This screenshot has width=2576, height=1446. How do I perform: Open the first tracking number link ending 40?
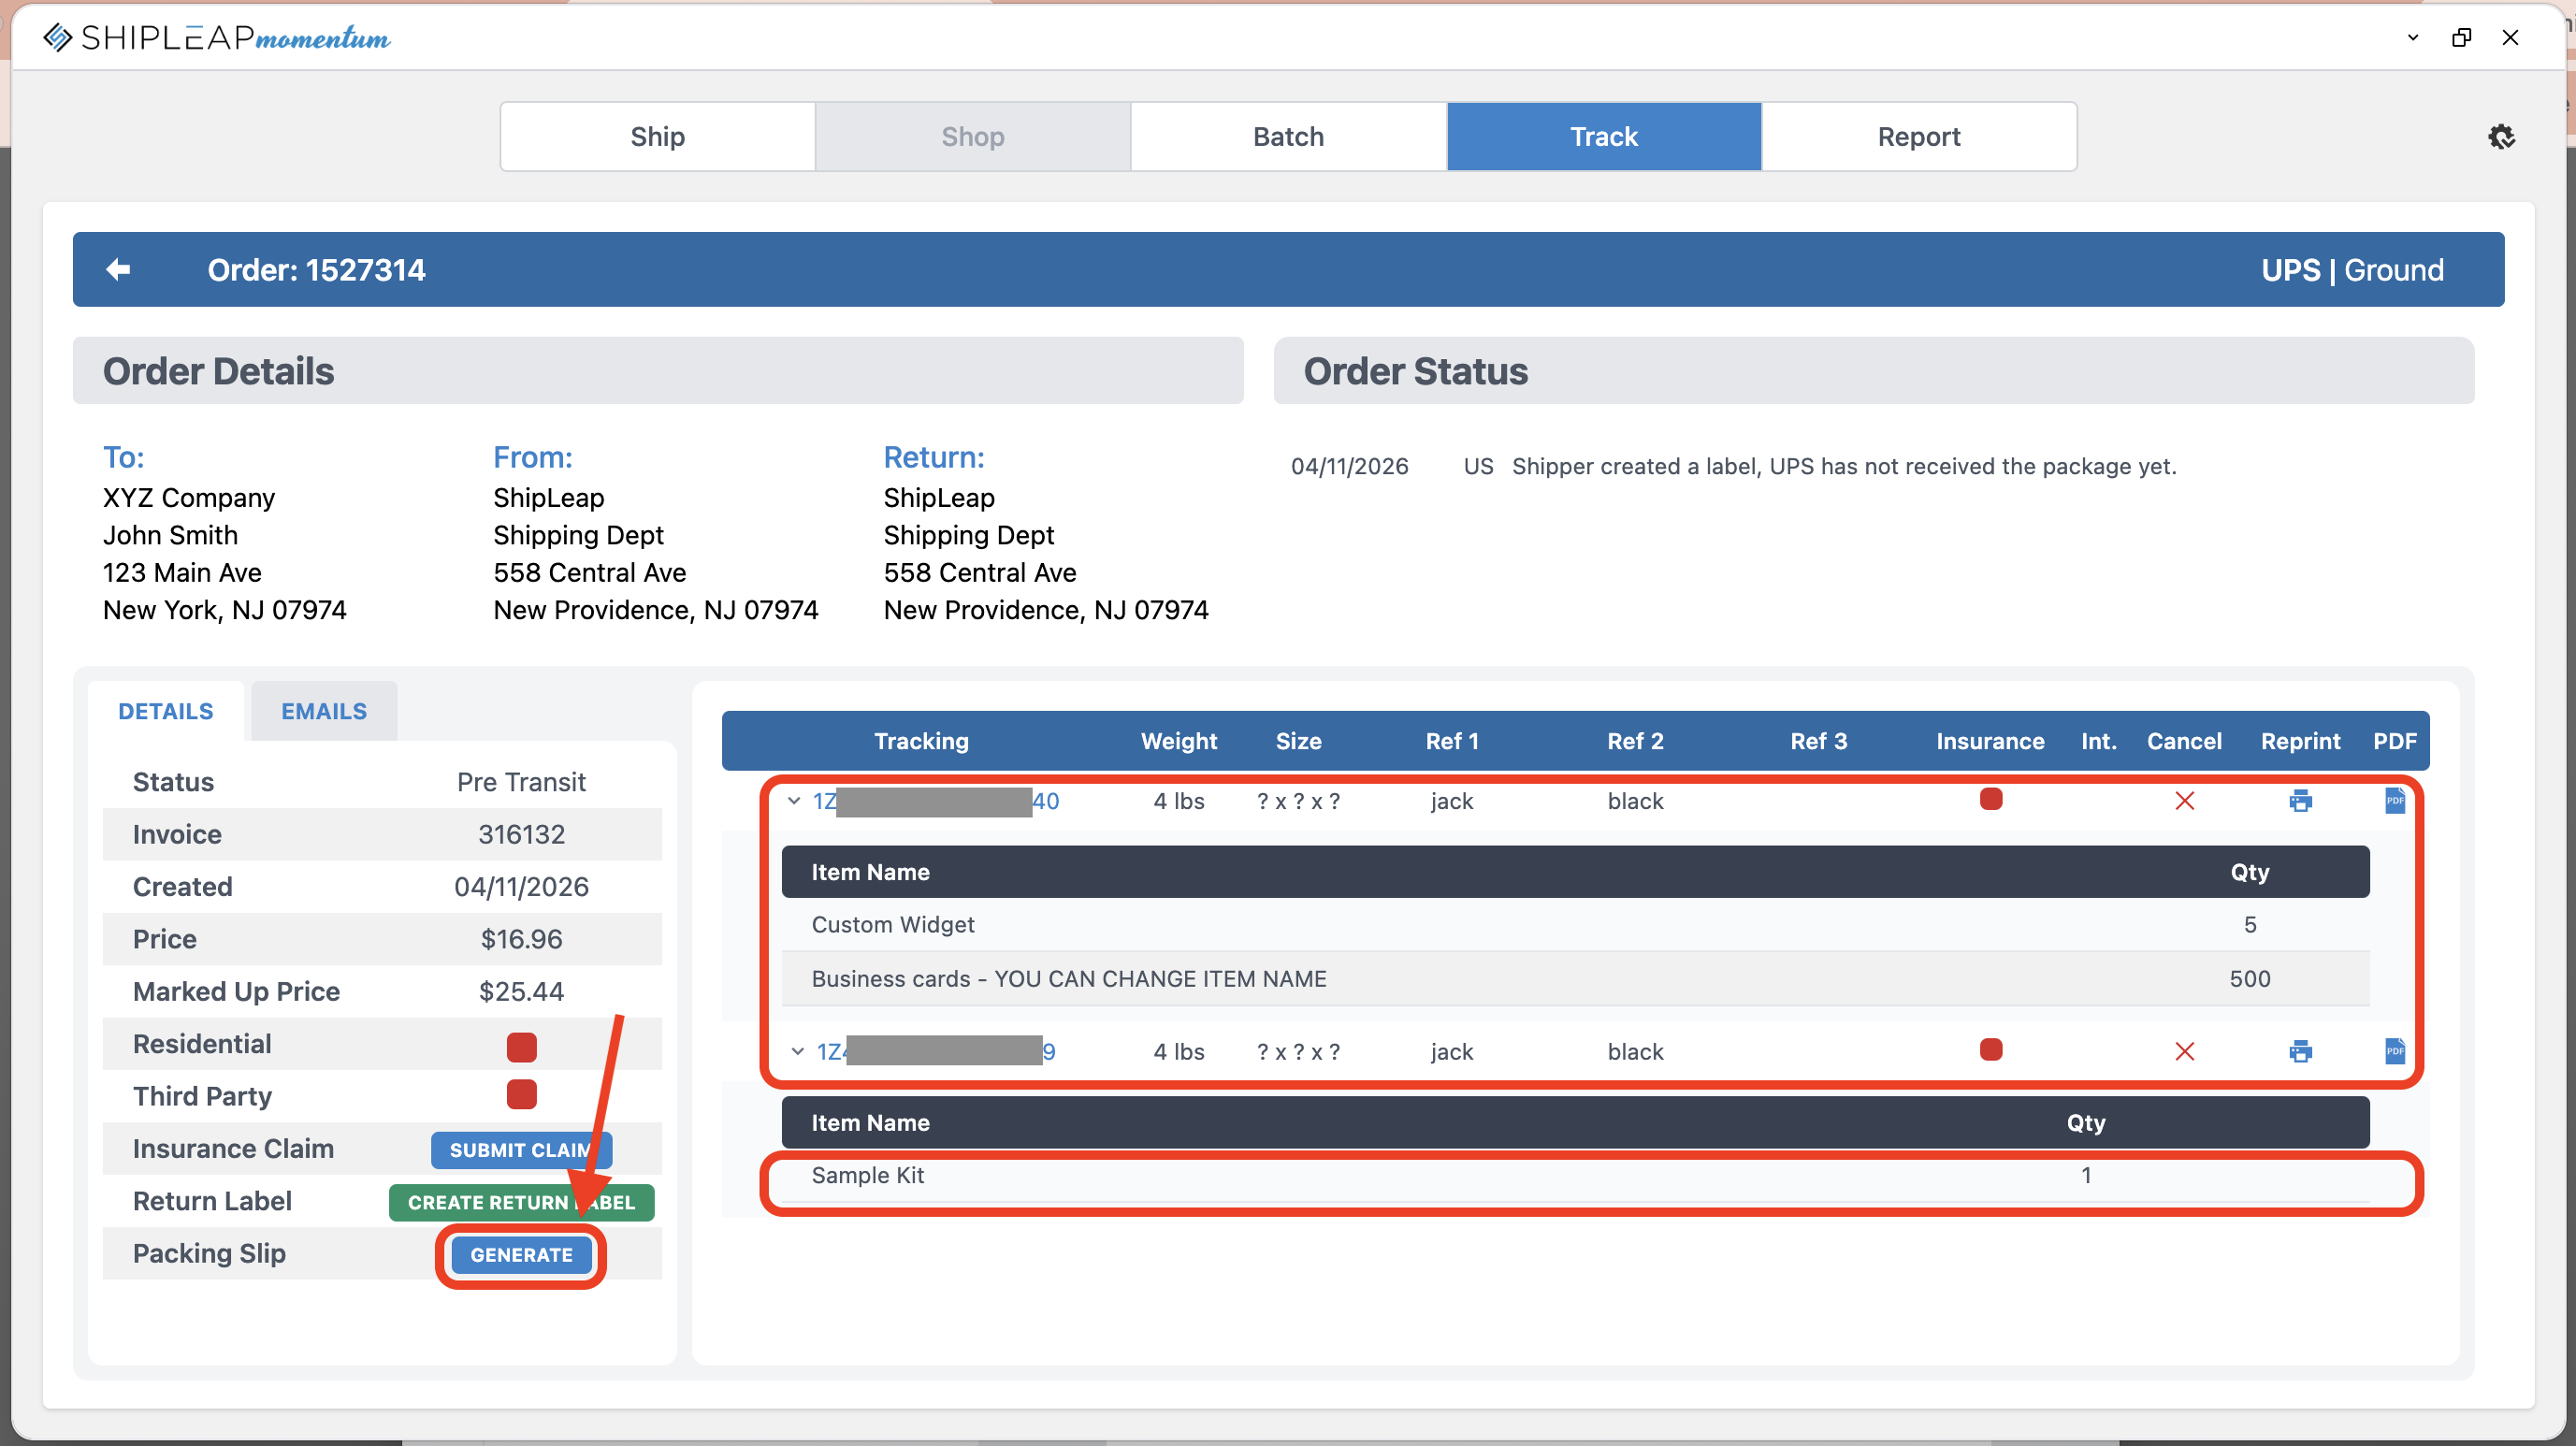pos(1044,801)
